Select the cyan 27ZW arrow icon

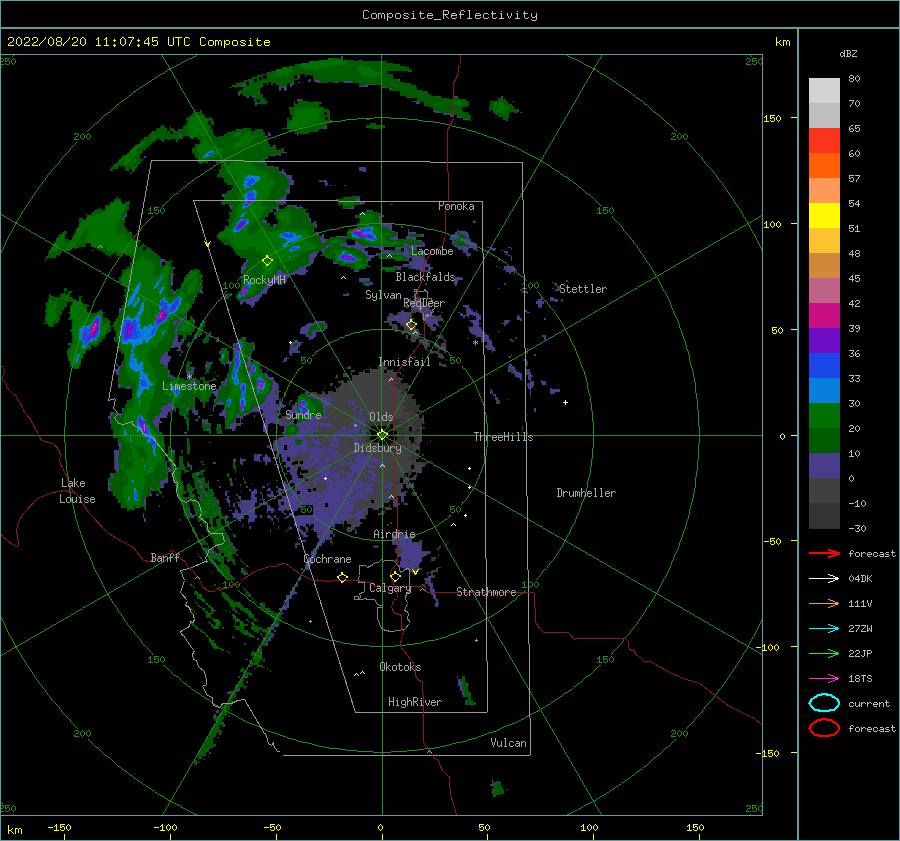(824, 629)
